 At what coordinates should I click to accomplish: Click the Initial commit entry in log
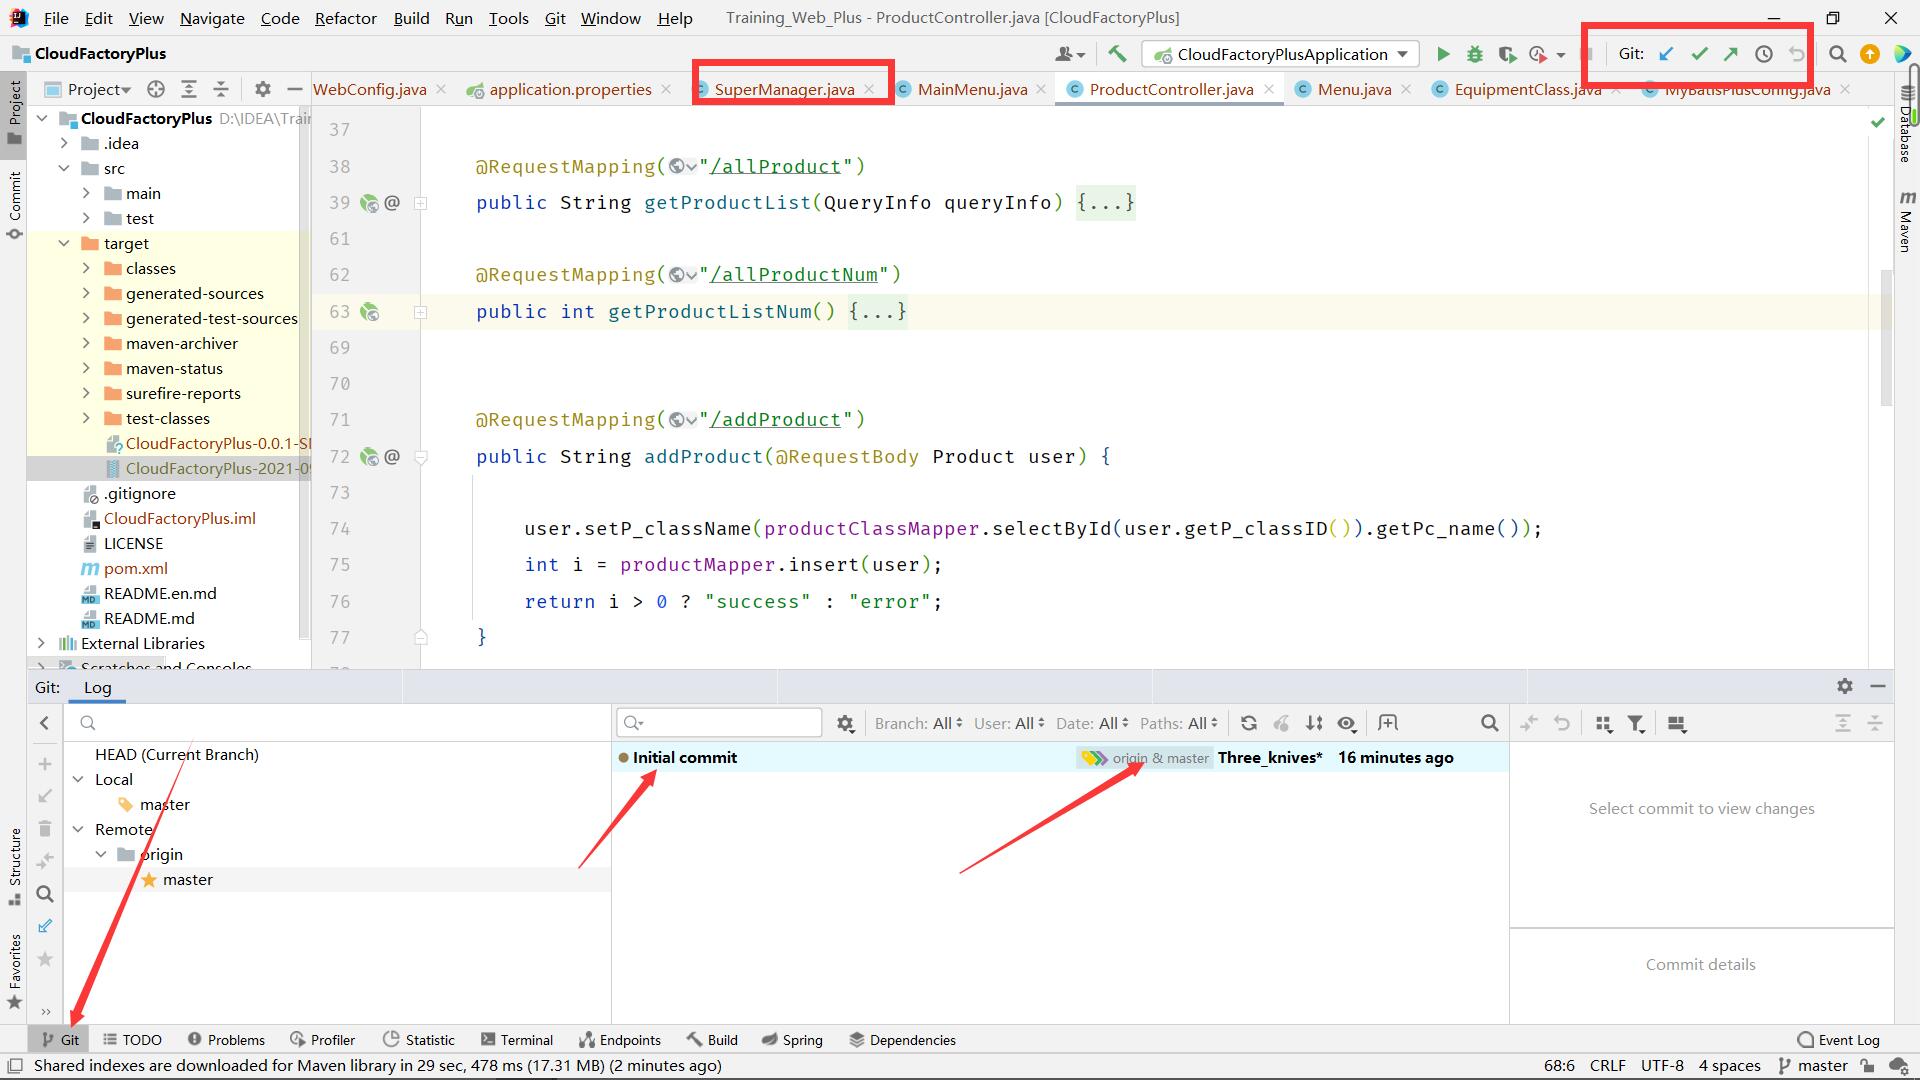pos(684,757)
